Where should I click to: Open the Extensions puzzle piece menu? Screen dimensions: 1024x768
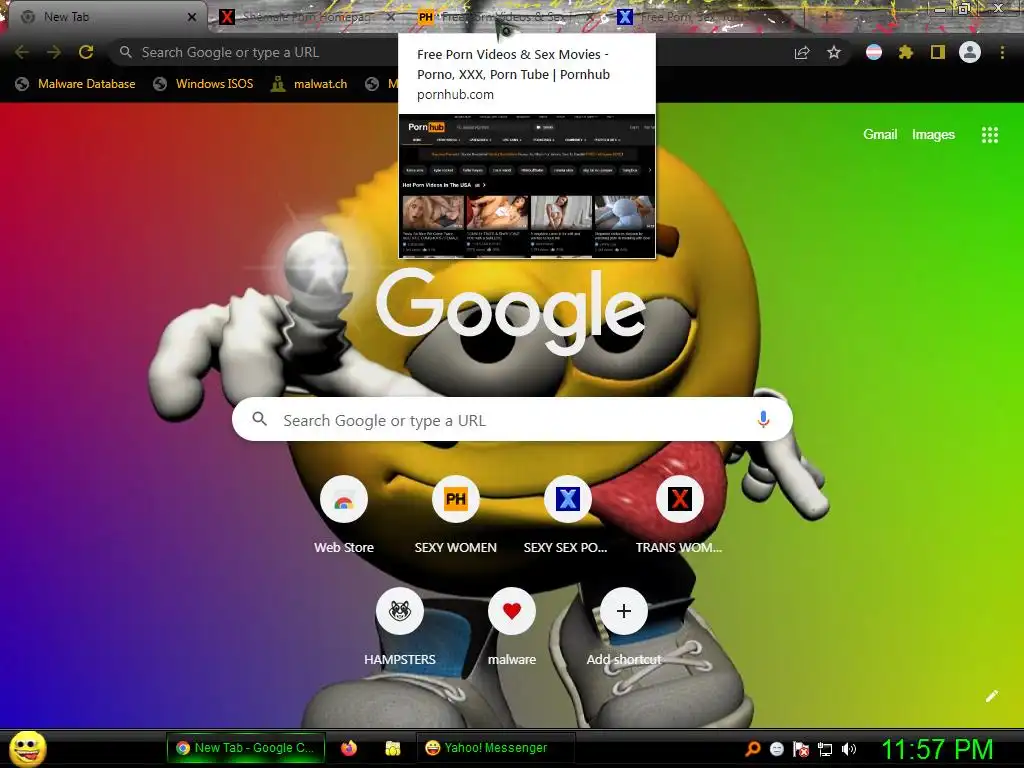(x=906, y=52)
